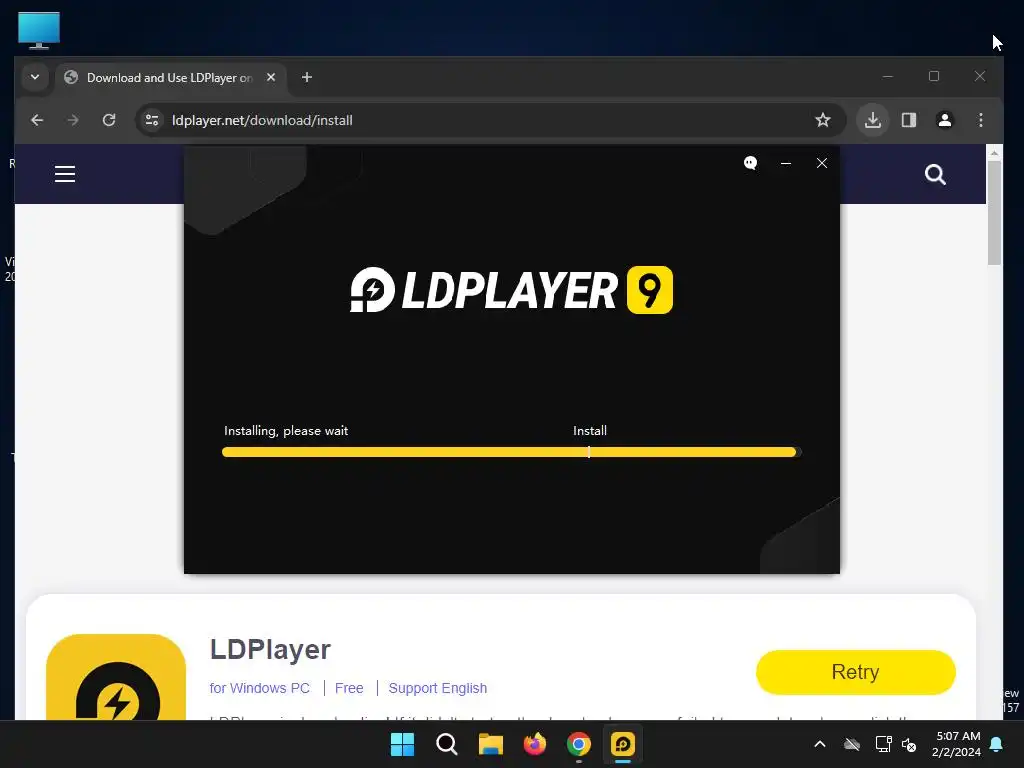The image size is (1024, 768).
Task: Click the LDPlayer heading text
Action: point(270,650)
